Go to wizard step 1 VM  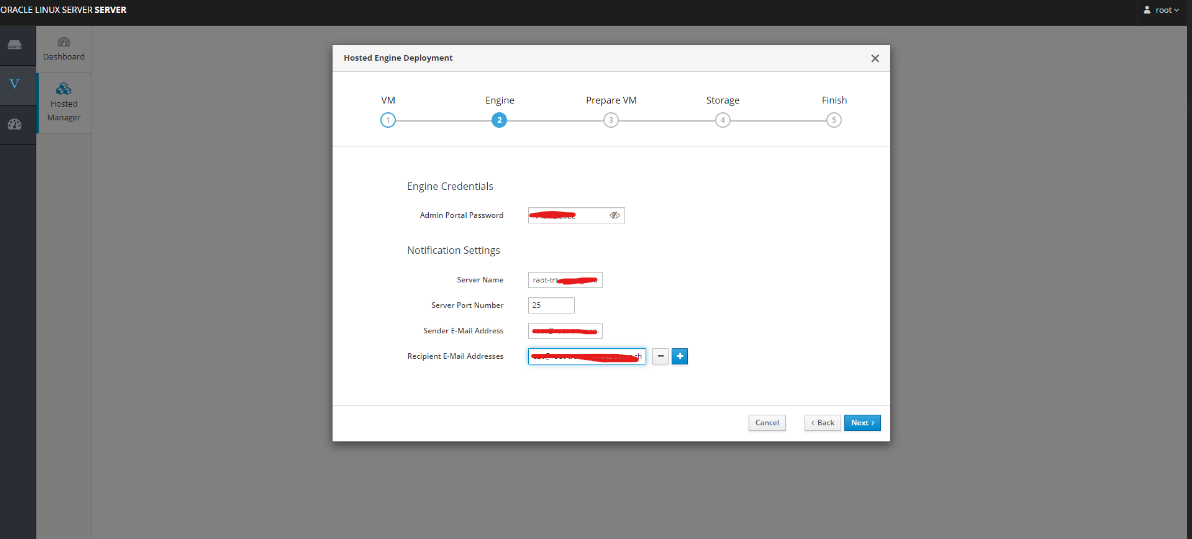click(388, 120)
